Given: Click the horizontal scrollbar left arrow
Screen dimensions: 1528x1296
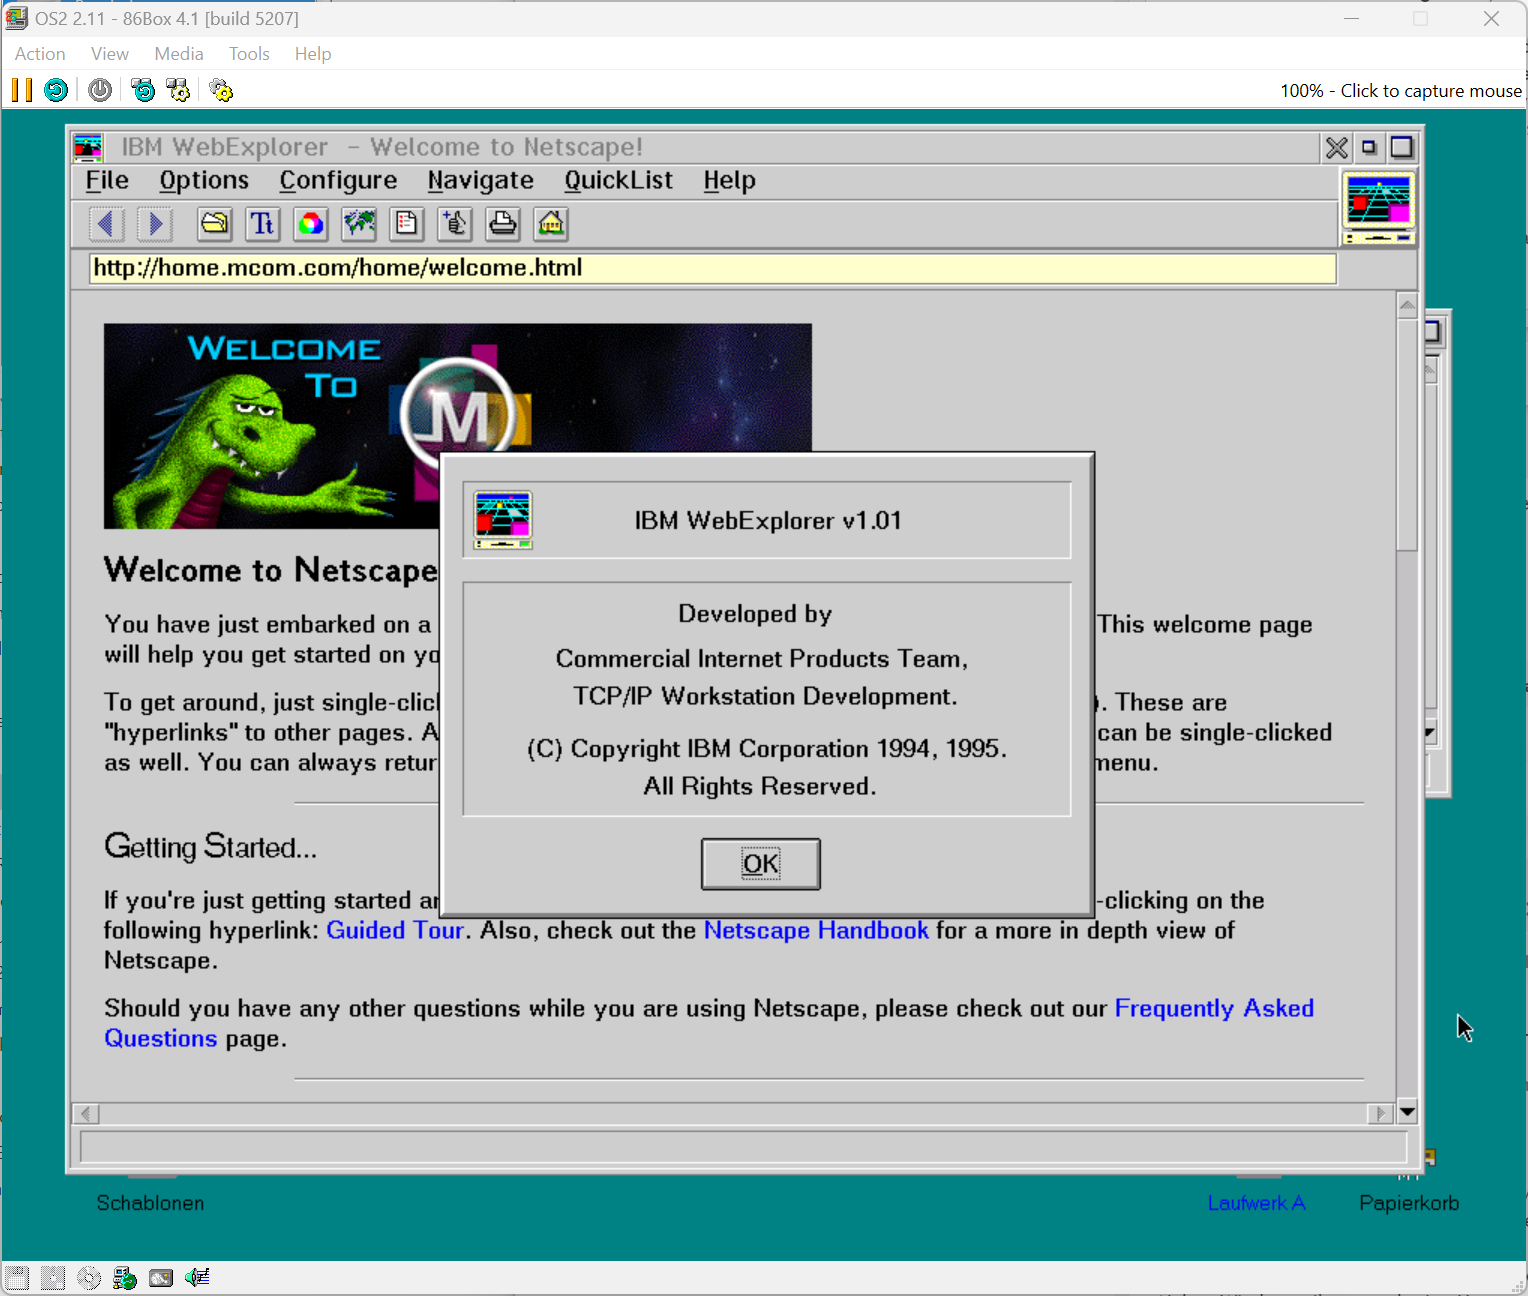Looking at the screenshot, I should coord(87,1113).
